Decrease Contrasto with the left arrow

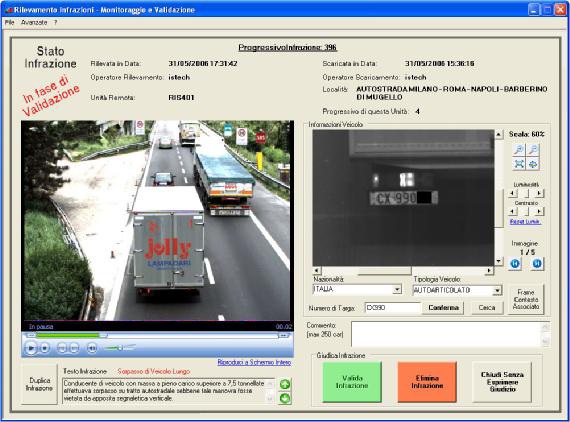513,211
